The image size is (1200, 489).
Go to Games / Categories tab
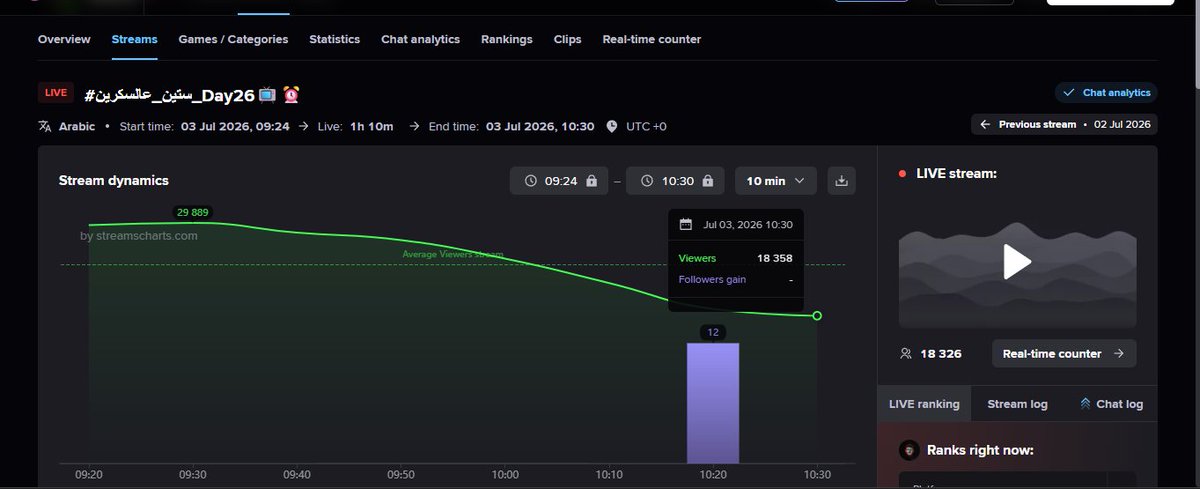pyautogui.click(x=233, y=40)
